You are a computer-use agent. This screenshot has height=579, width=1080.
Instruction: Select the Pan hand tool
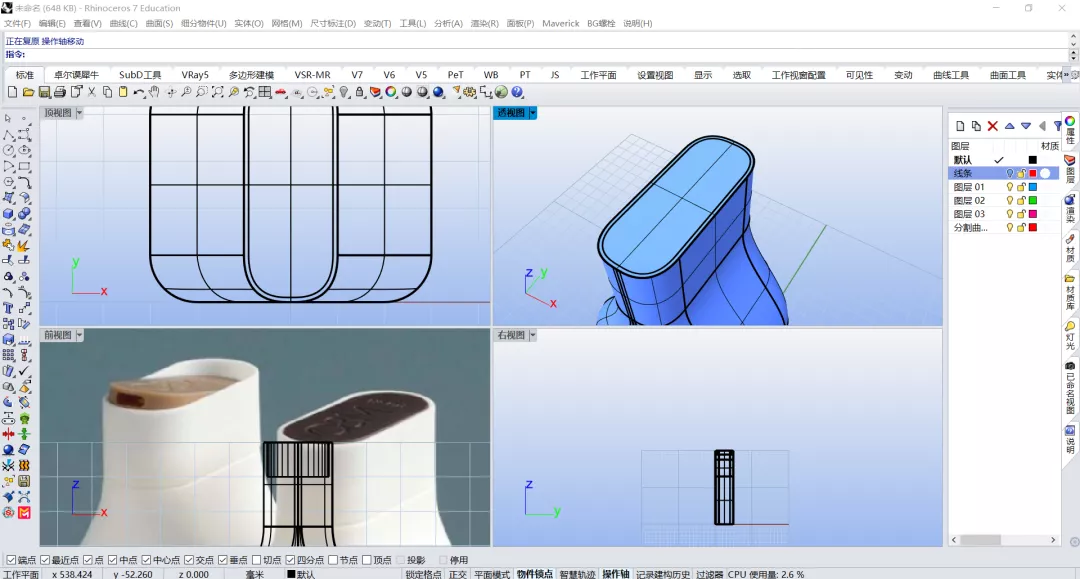coord(154,92)
